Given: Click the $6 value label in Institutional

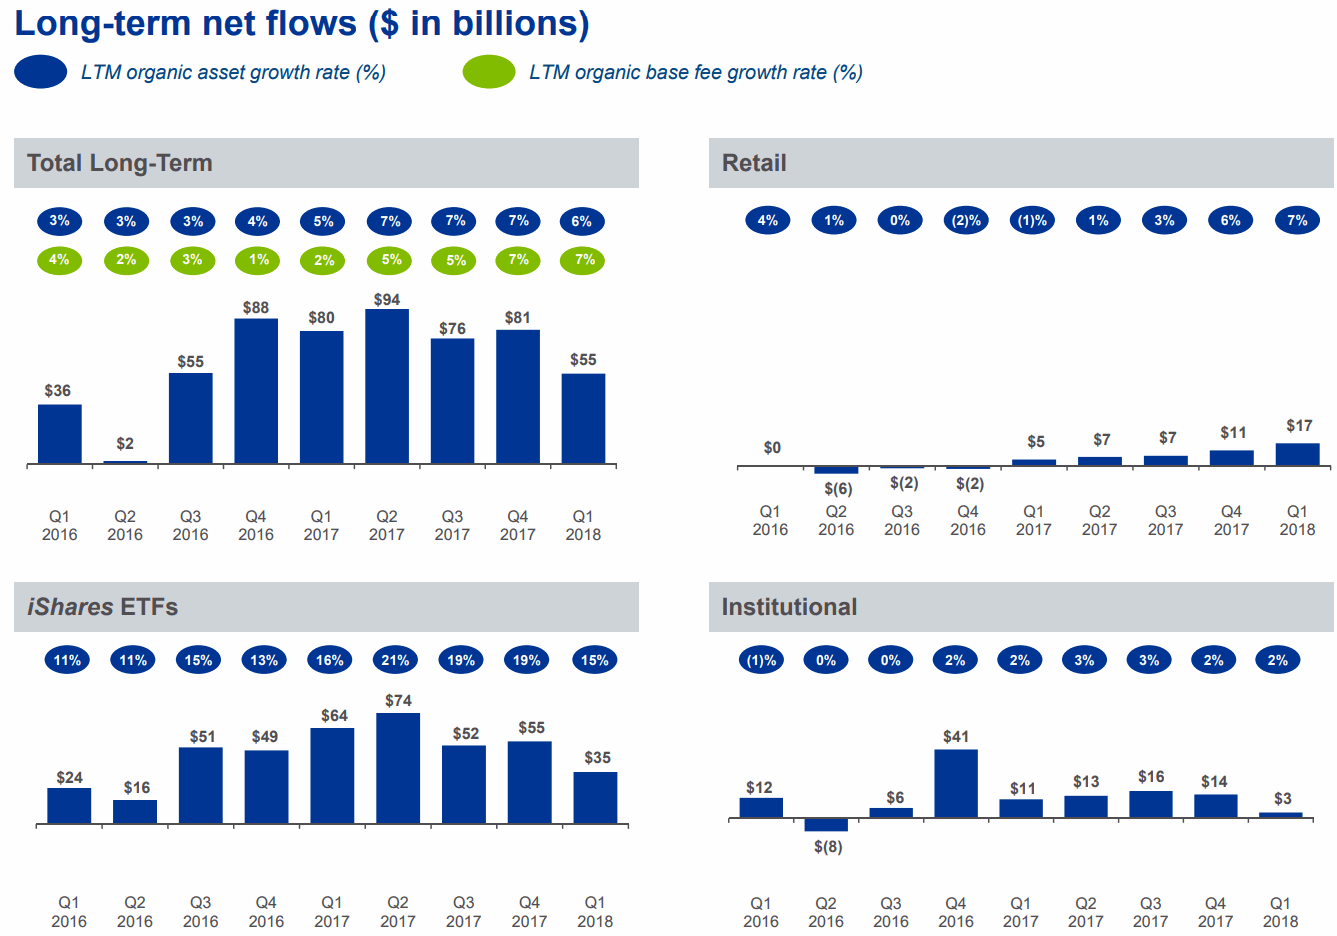Looking at the screenshot, I should [895, 798].
